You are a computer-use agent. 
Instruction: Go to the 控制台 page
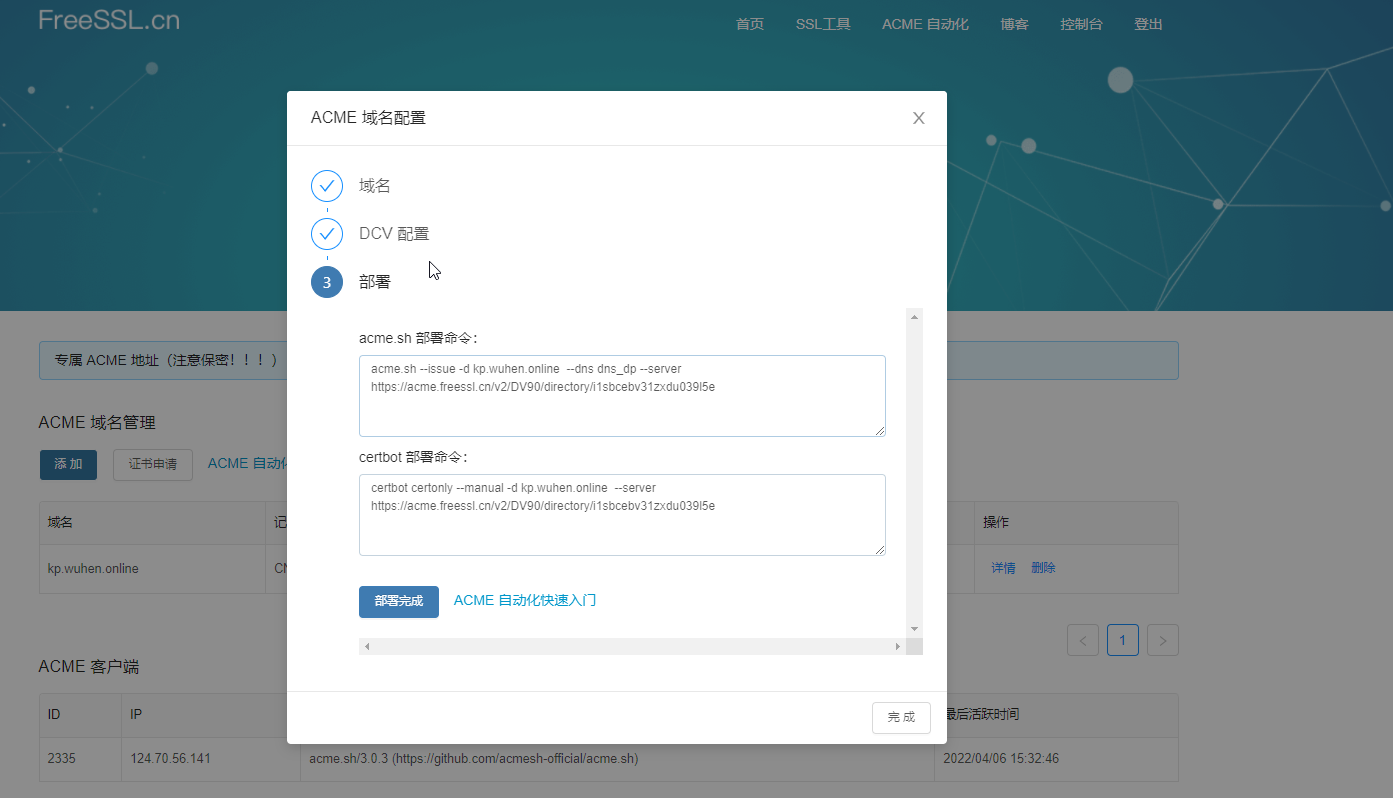pyautogui.click(x=1081, y=24)
